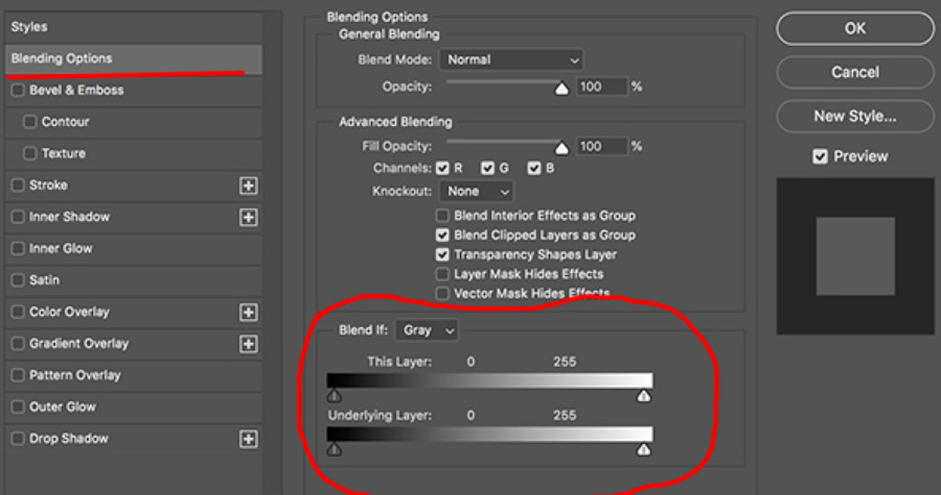Toggle the Preview checkbox
The image size is (941, 495).
click(x=820, y=157)
